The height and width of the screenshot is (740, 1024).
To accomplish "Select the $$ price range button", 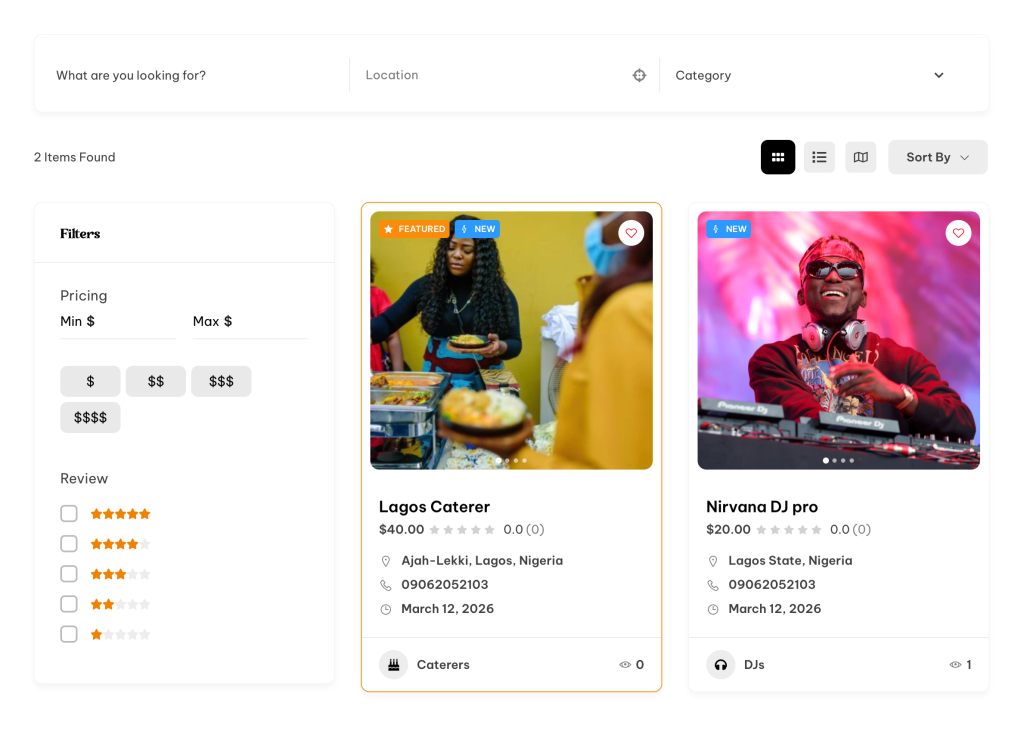I will [x=156, y=381].
